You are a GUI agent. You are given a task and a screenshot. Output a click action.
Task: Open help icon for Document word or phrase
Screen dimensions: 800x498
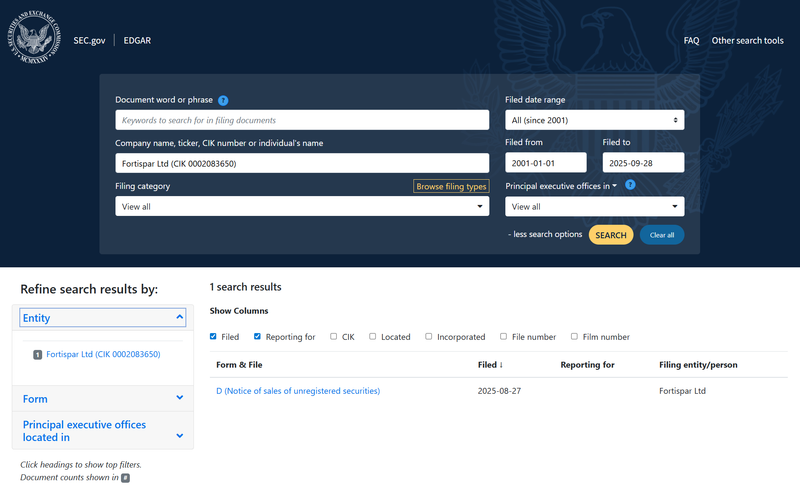point(223,101)
